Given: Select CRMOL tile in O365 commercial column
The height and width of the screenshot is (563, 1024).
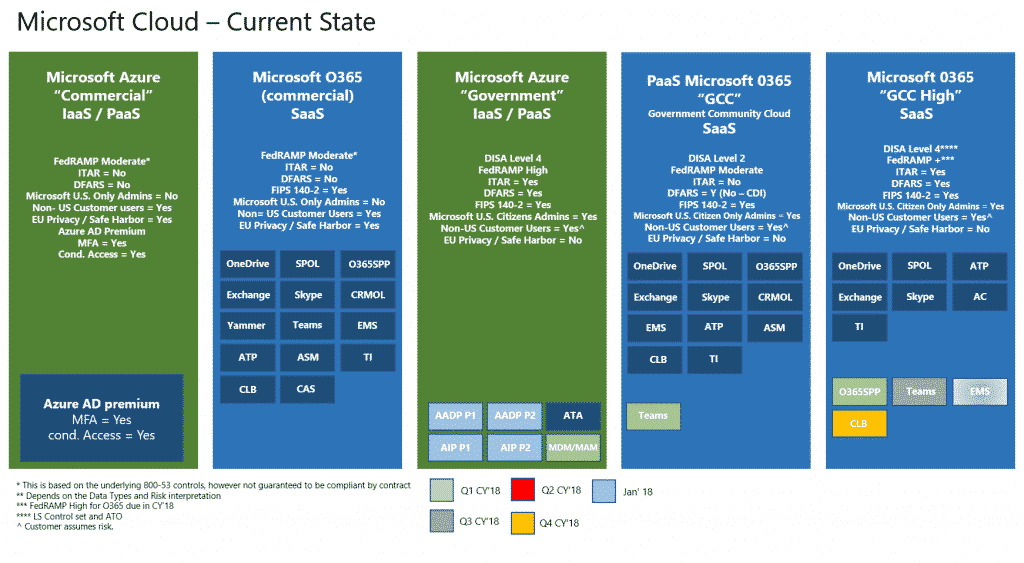Looking at the screenshot, I should click(x=368, y=295).
